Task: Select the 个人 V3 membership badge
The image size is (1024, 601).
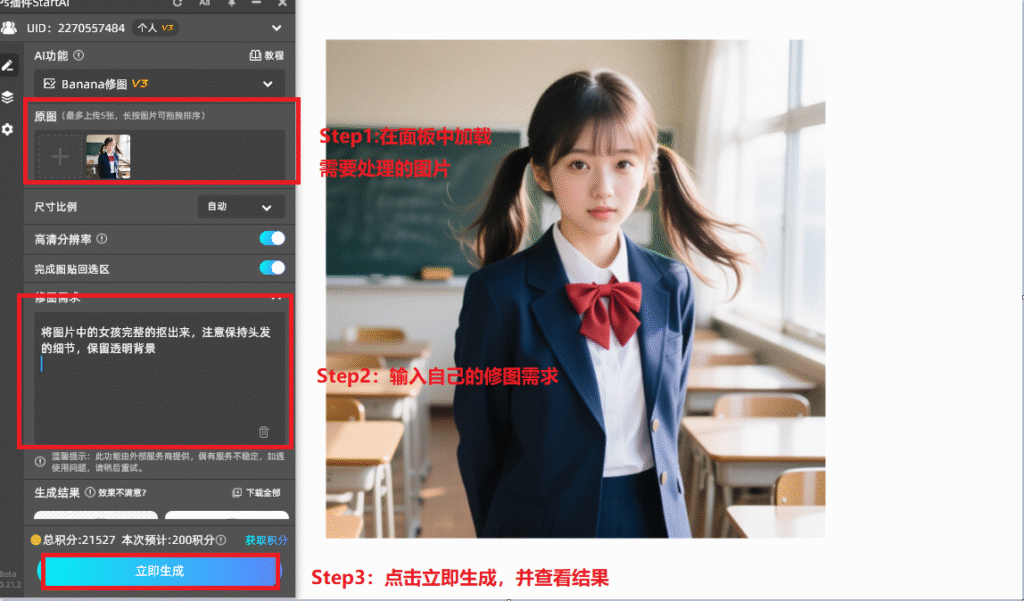Action: pos(156,28)
